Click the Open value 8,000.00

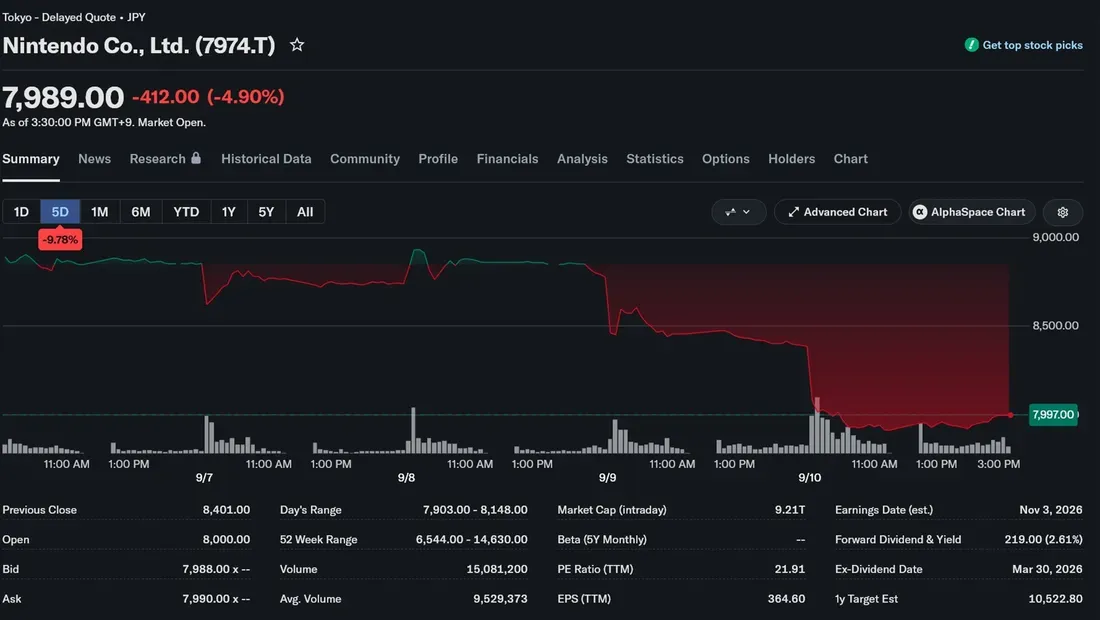pos(226,539)
